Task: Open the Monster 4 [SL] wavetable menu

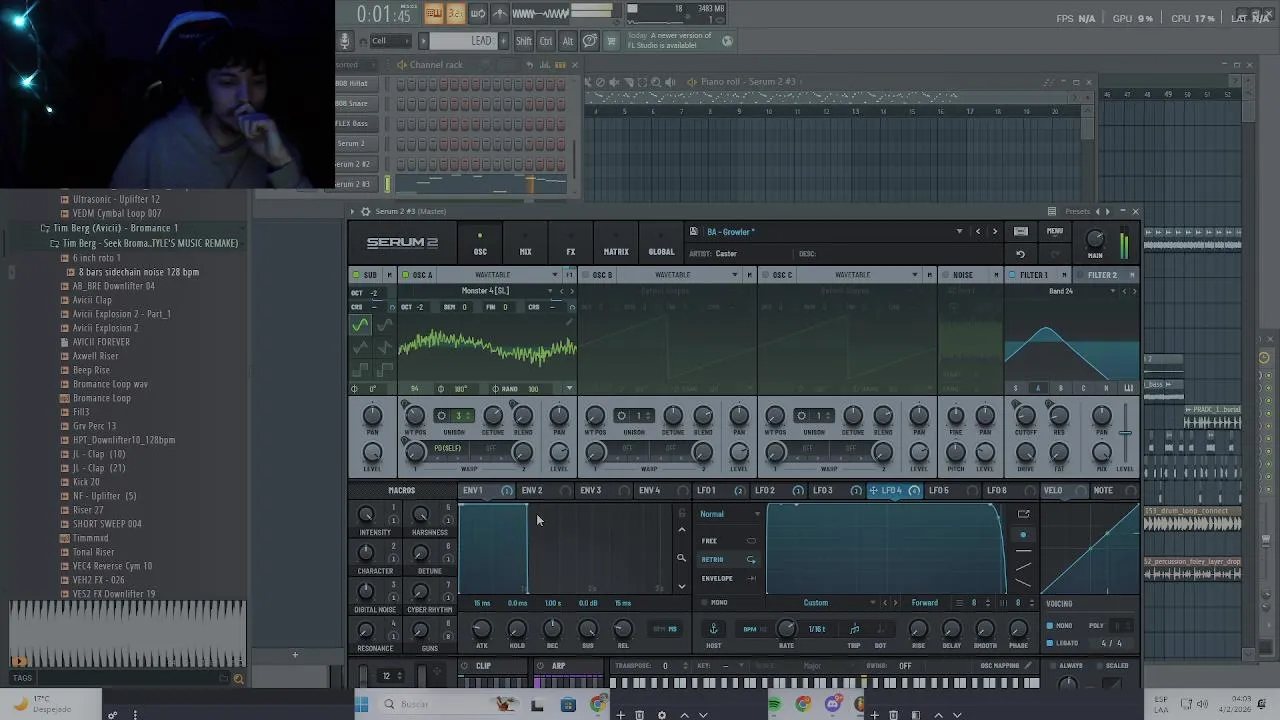Action: (486, 291)
